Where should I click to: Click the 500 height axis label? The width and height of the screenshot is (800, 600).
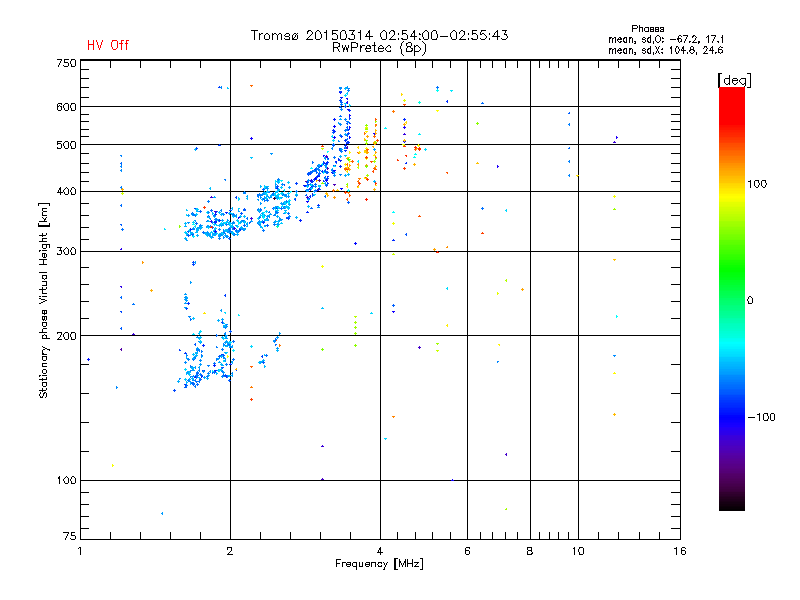(x=66, y=145)
